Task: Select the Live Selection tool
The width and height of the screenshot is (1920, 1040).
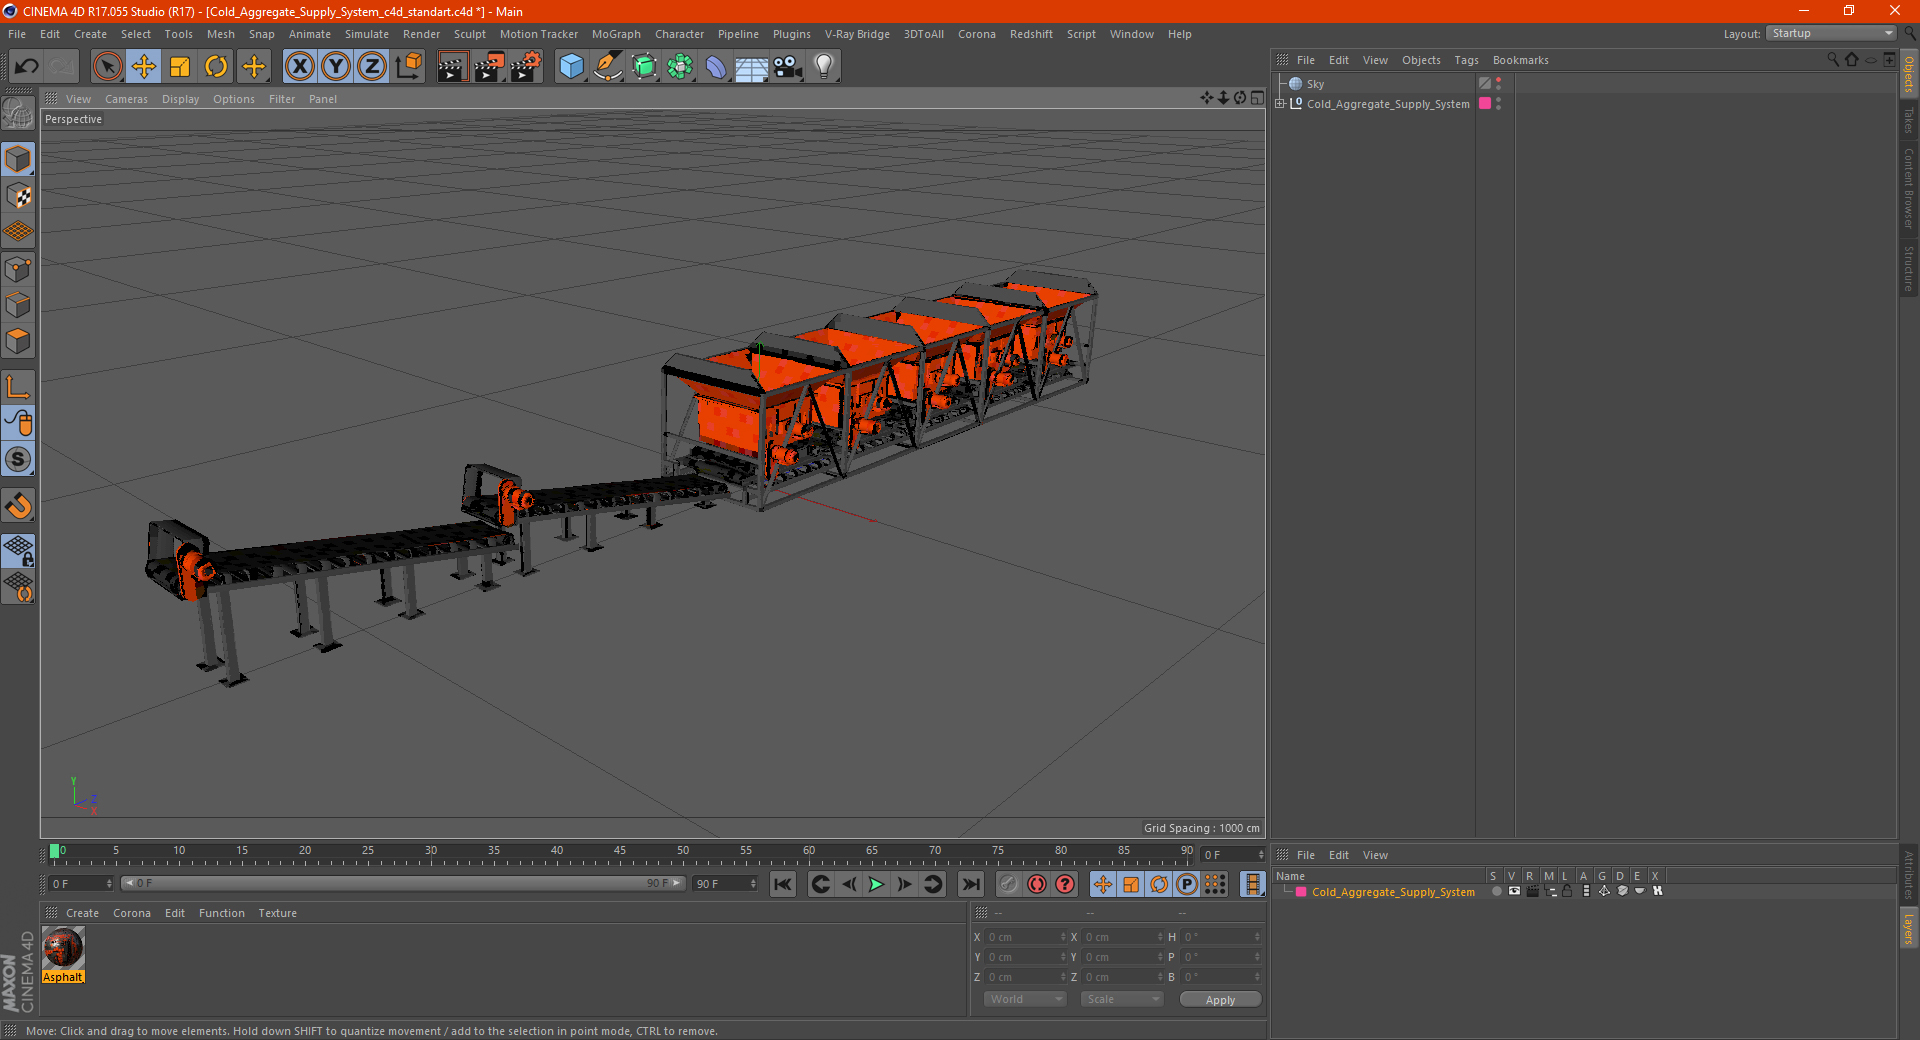Action: coord(107,67)
